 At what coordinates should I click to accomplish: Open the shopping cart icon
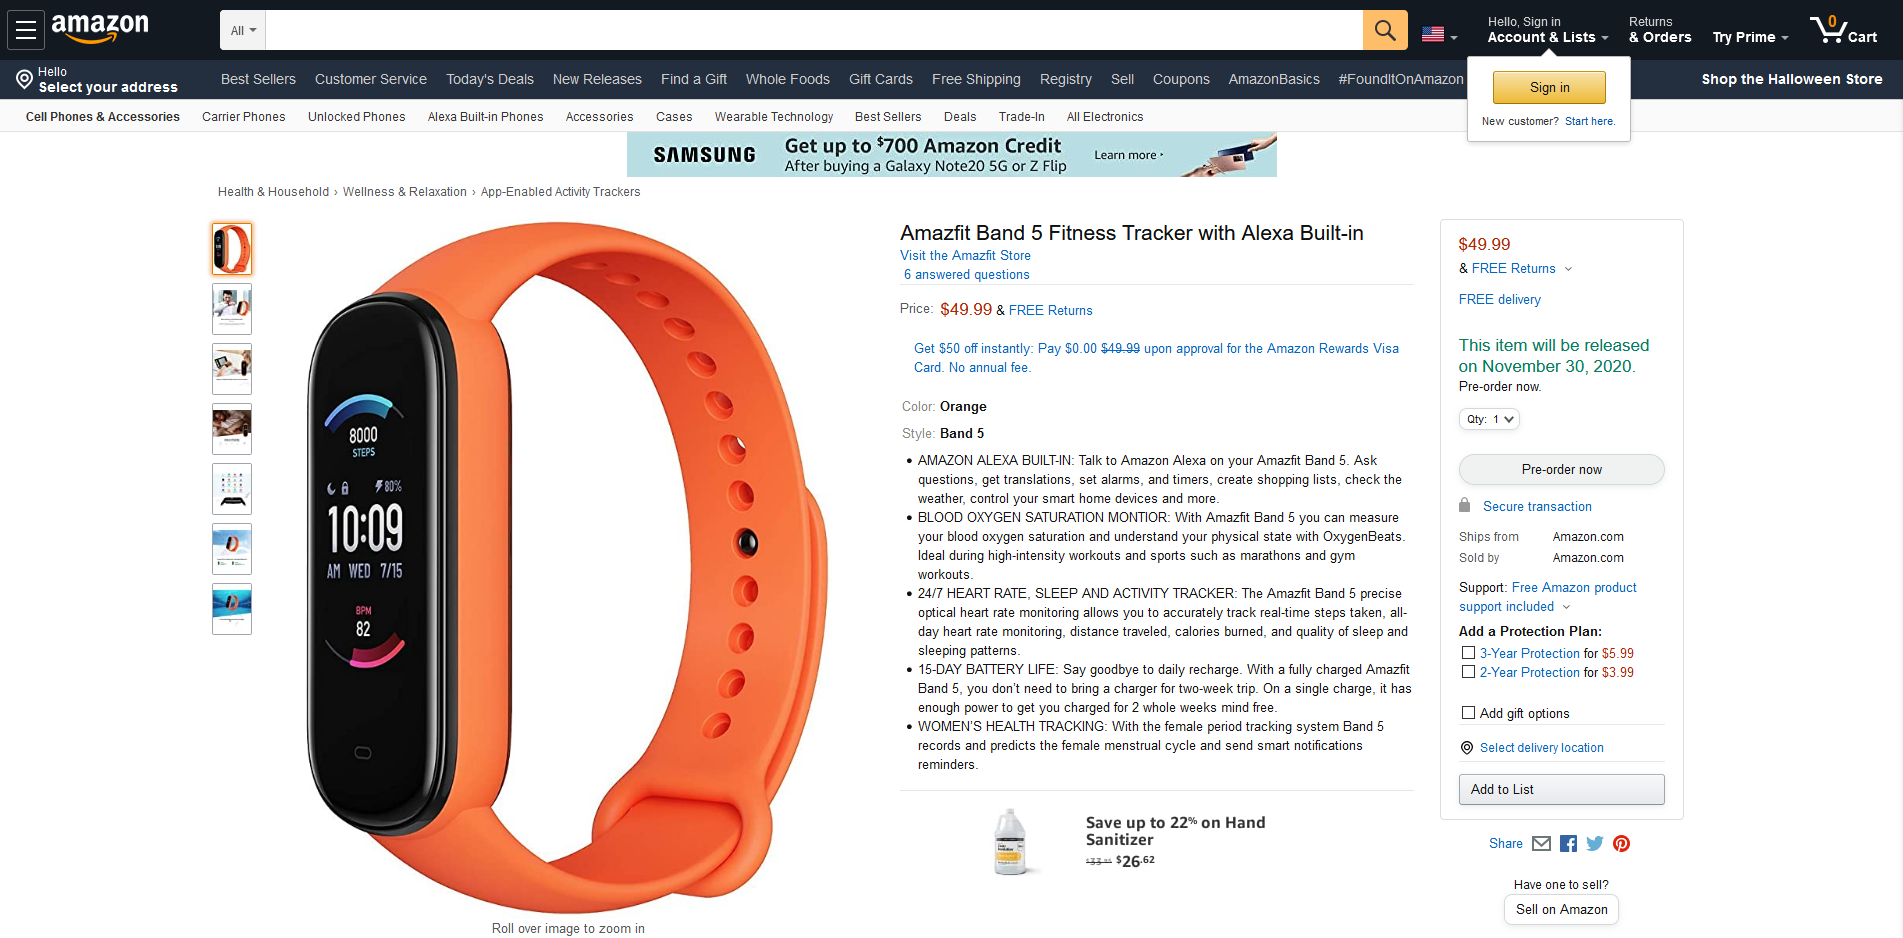coord(1843,30)
